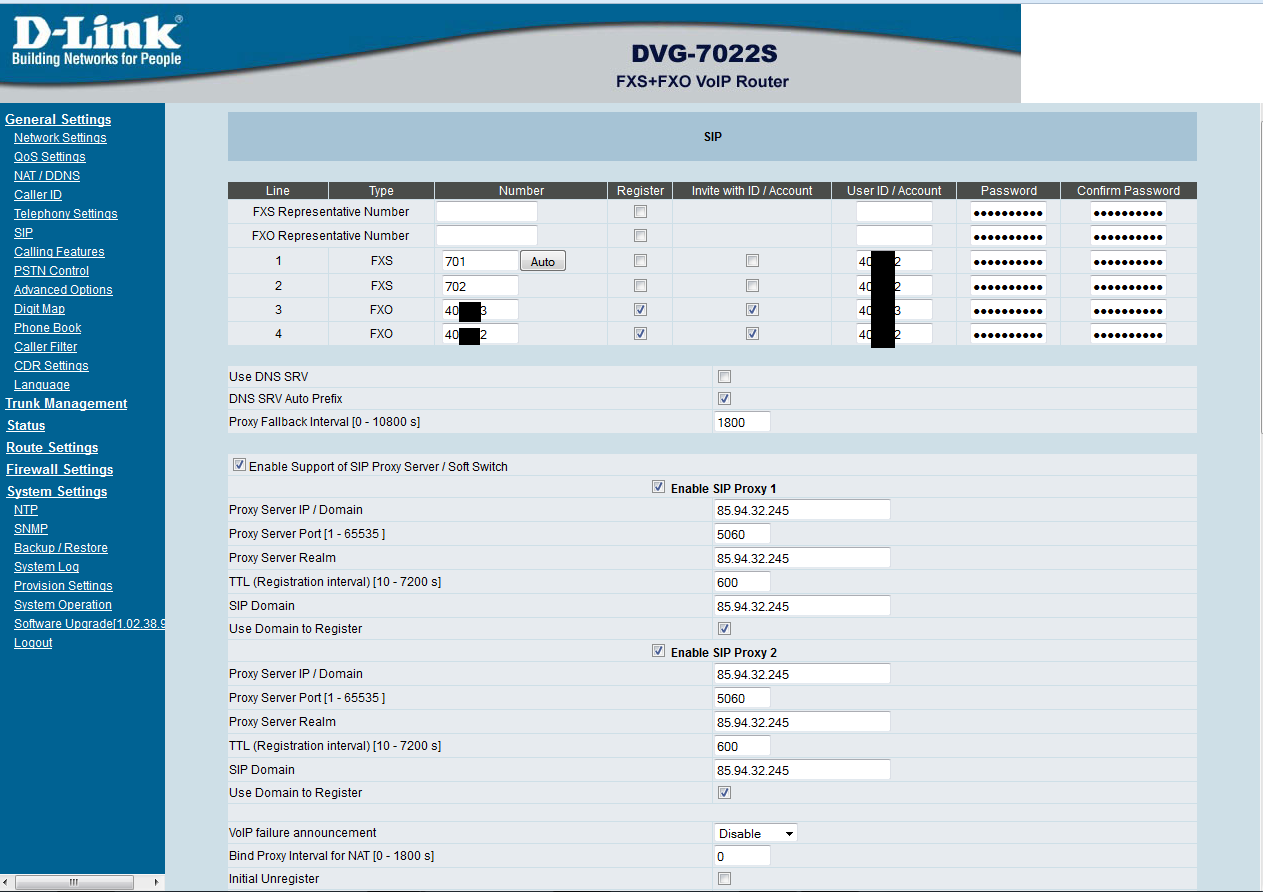Click line 2 Number field 702
Screen dimensions: 1263x892
click(480, 286)
